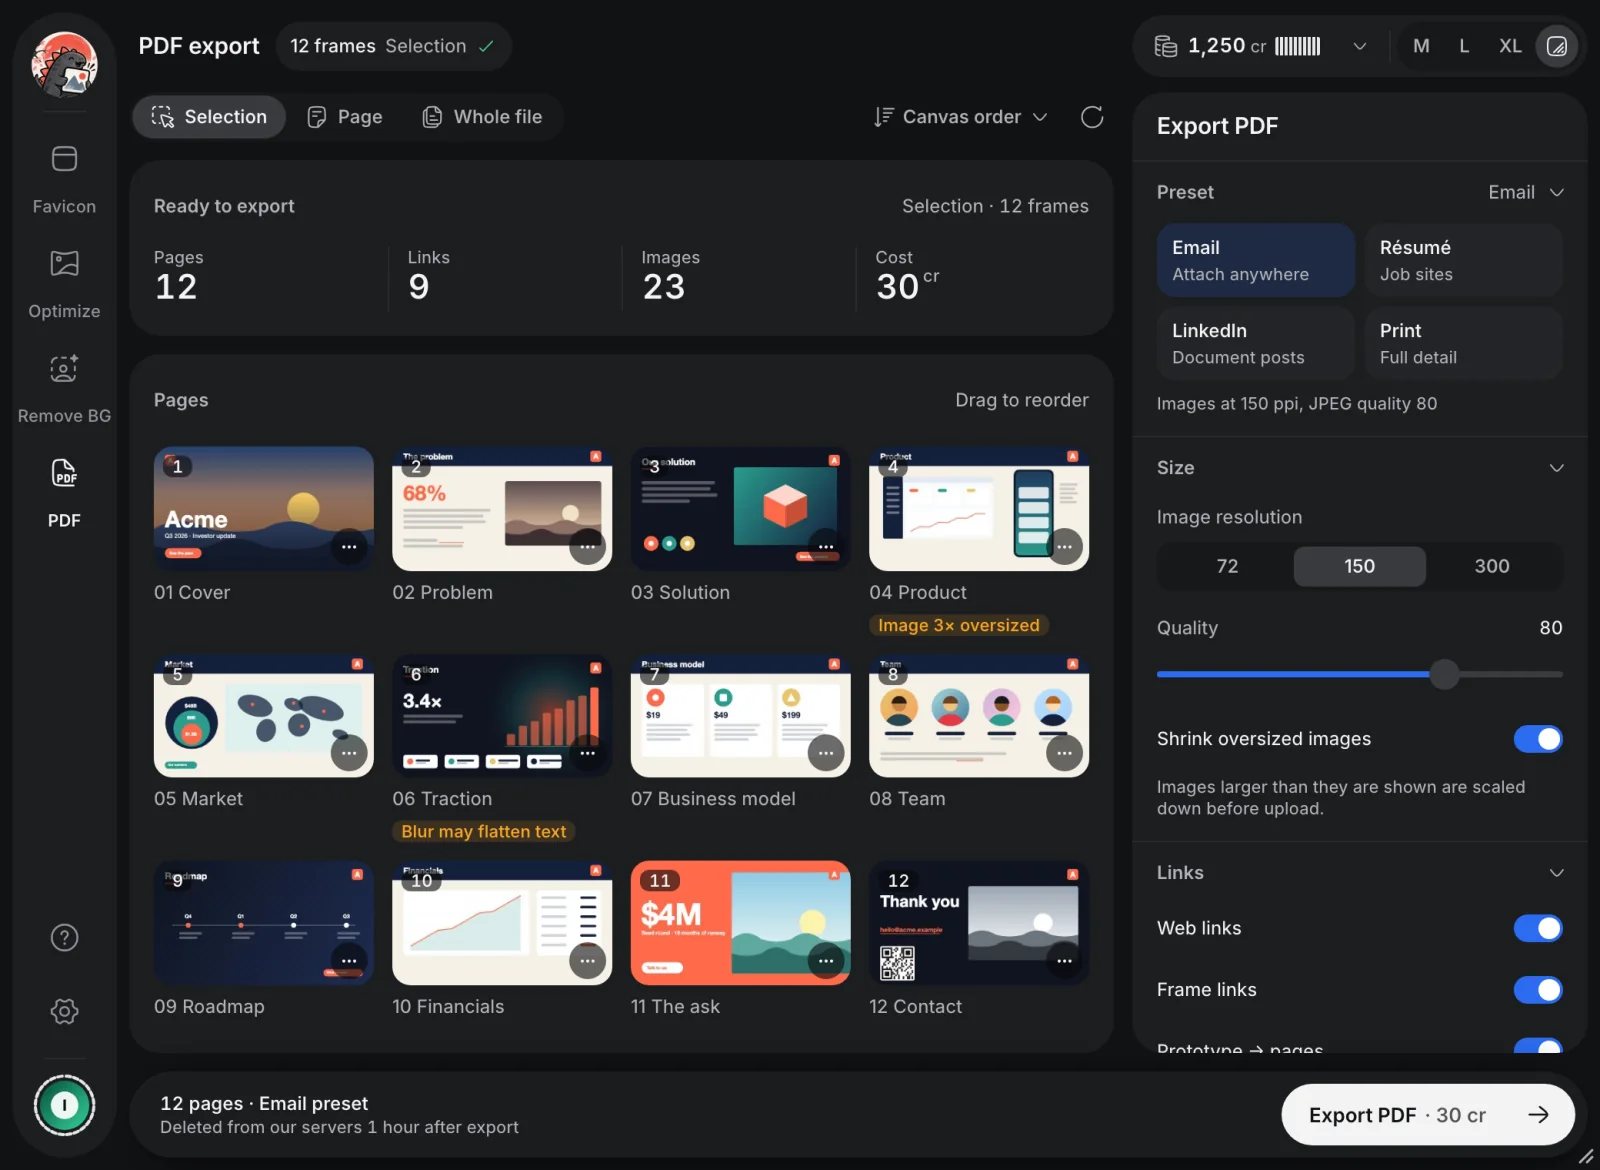Select the PDF tool icon
This screenshot has height=1170, width=1600.
(x=64, y=472)
